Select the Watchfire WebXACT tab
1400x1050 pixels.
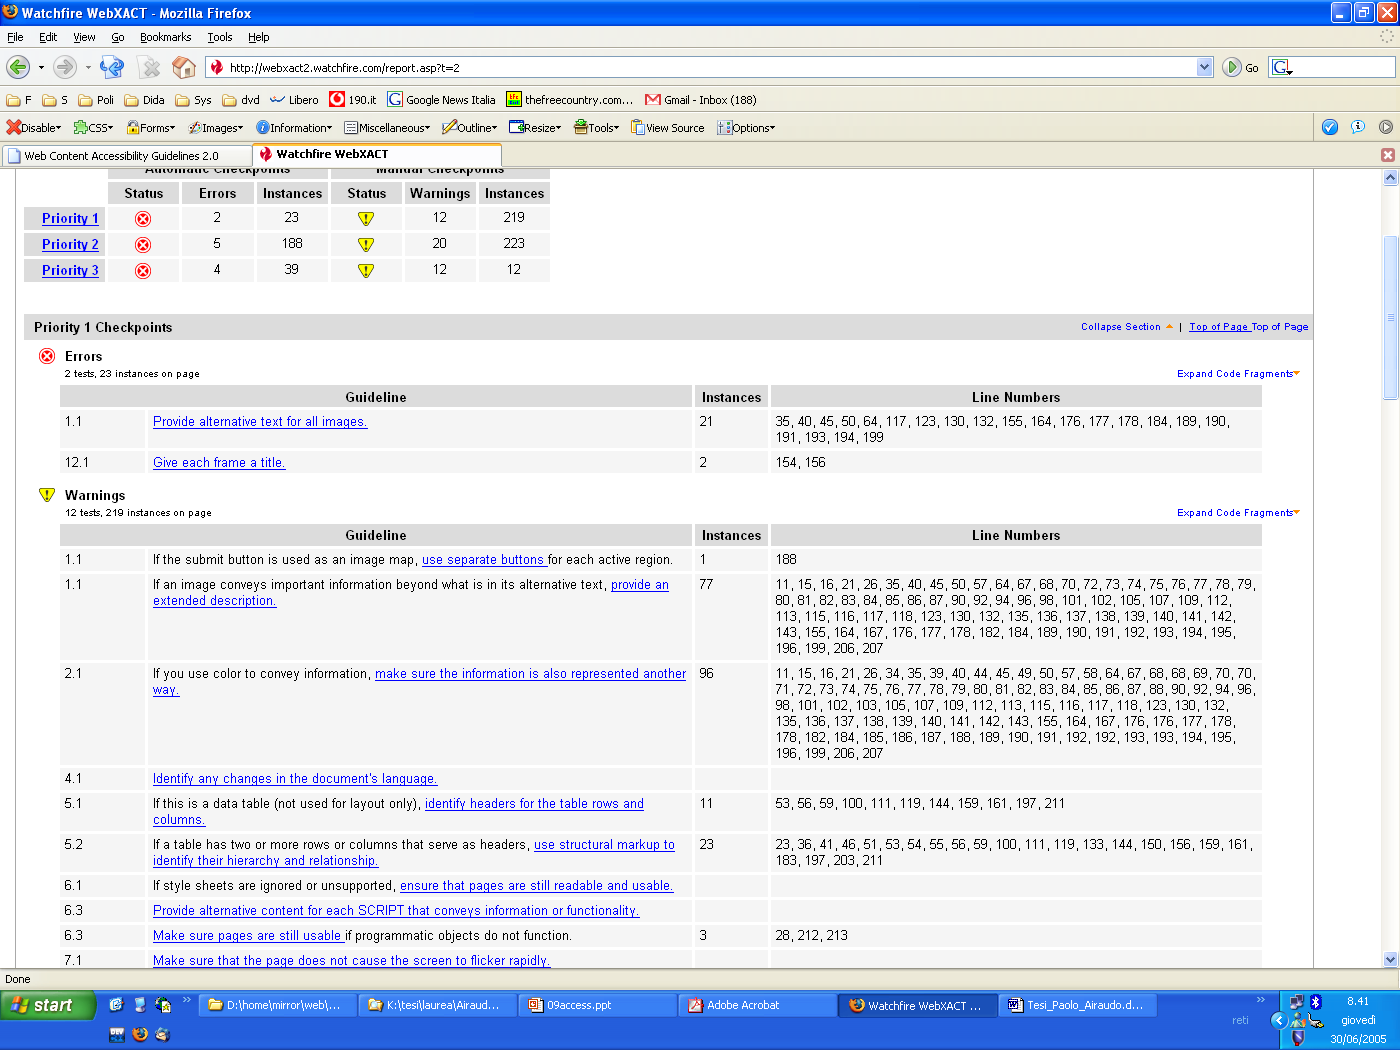coord(377,154)
